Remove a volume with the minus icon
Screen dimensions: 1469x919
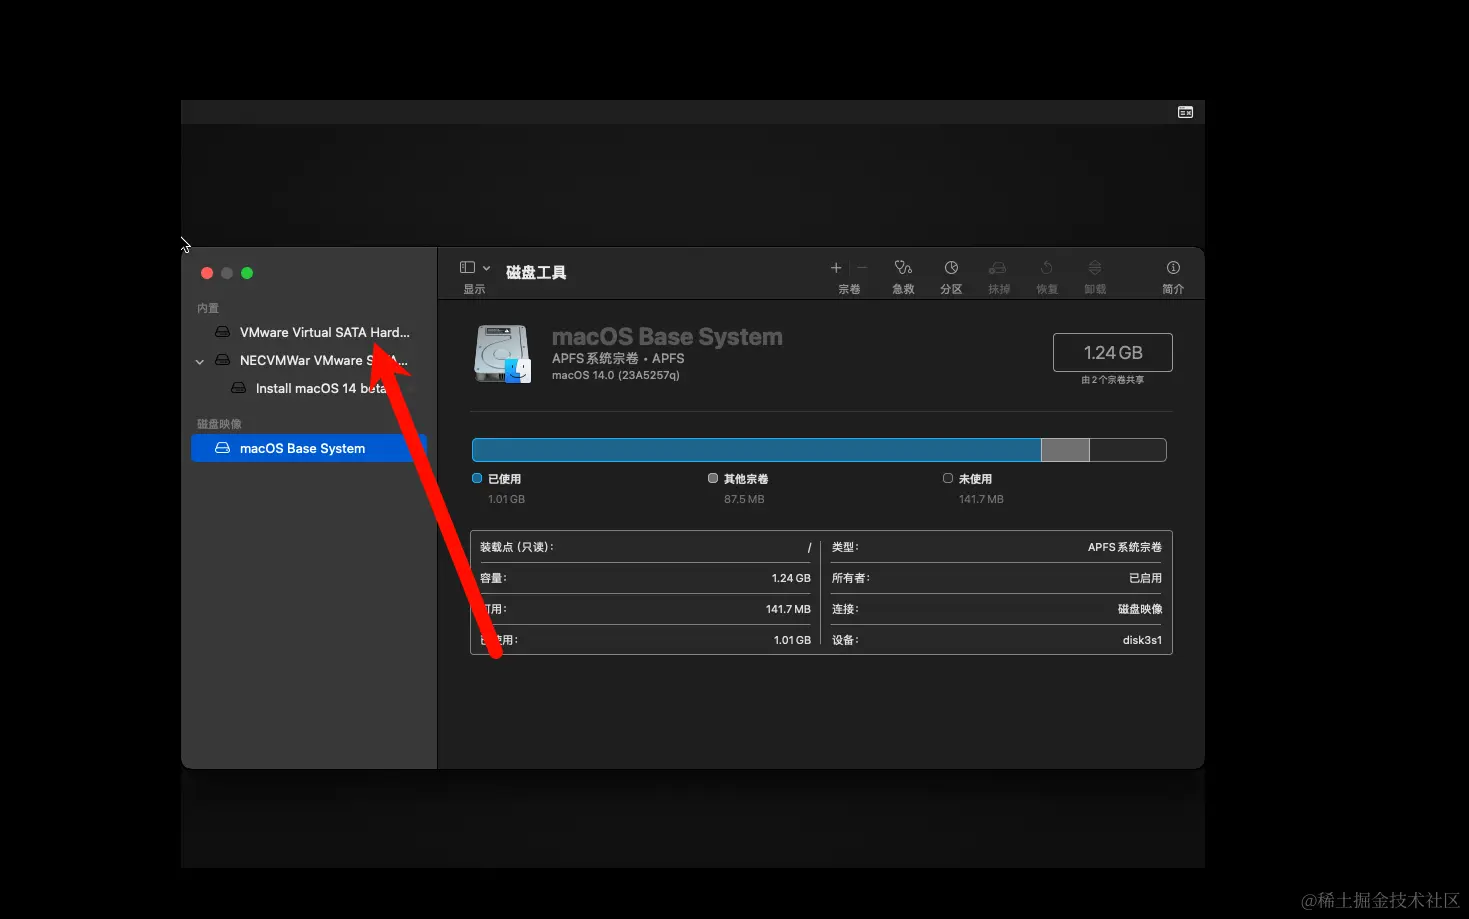(x=862, y=267)
